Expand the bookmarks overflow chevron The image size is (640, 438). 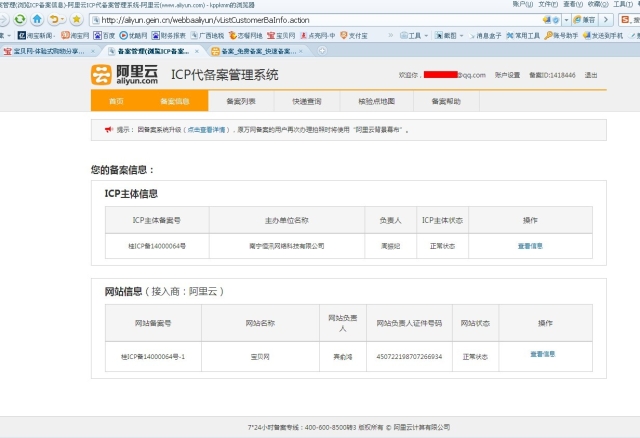[x=390, y=36]
